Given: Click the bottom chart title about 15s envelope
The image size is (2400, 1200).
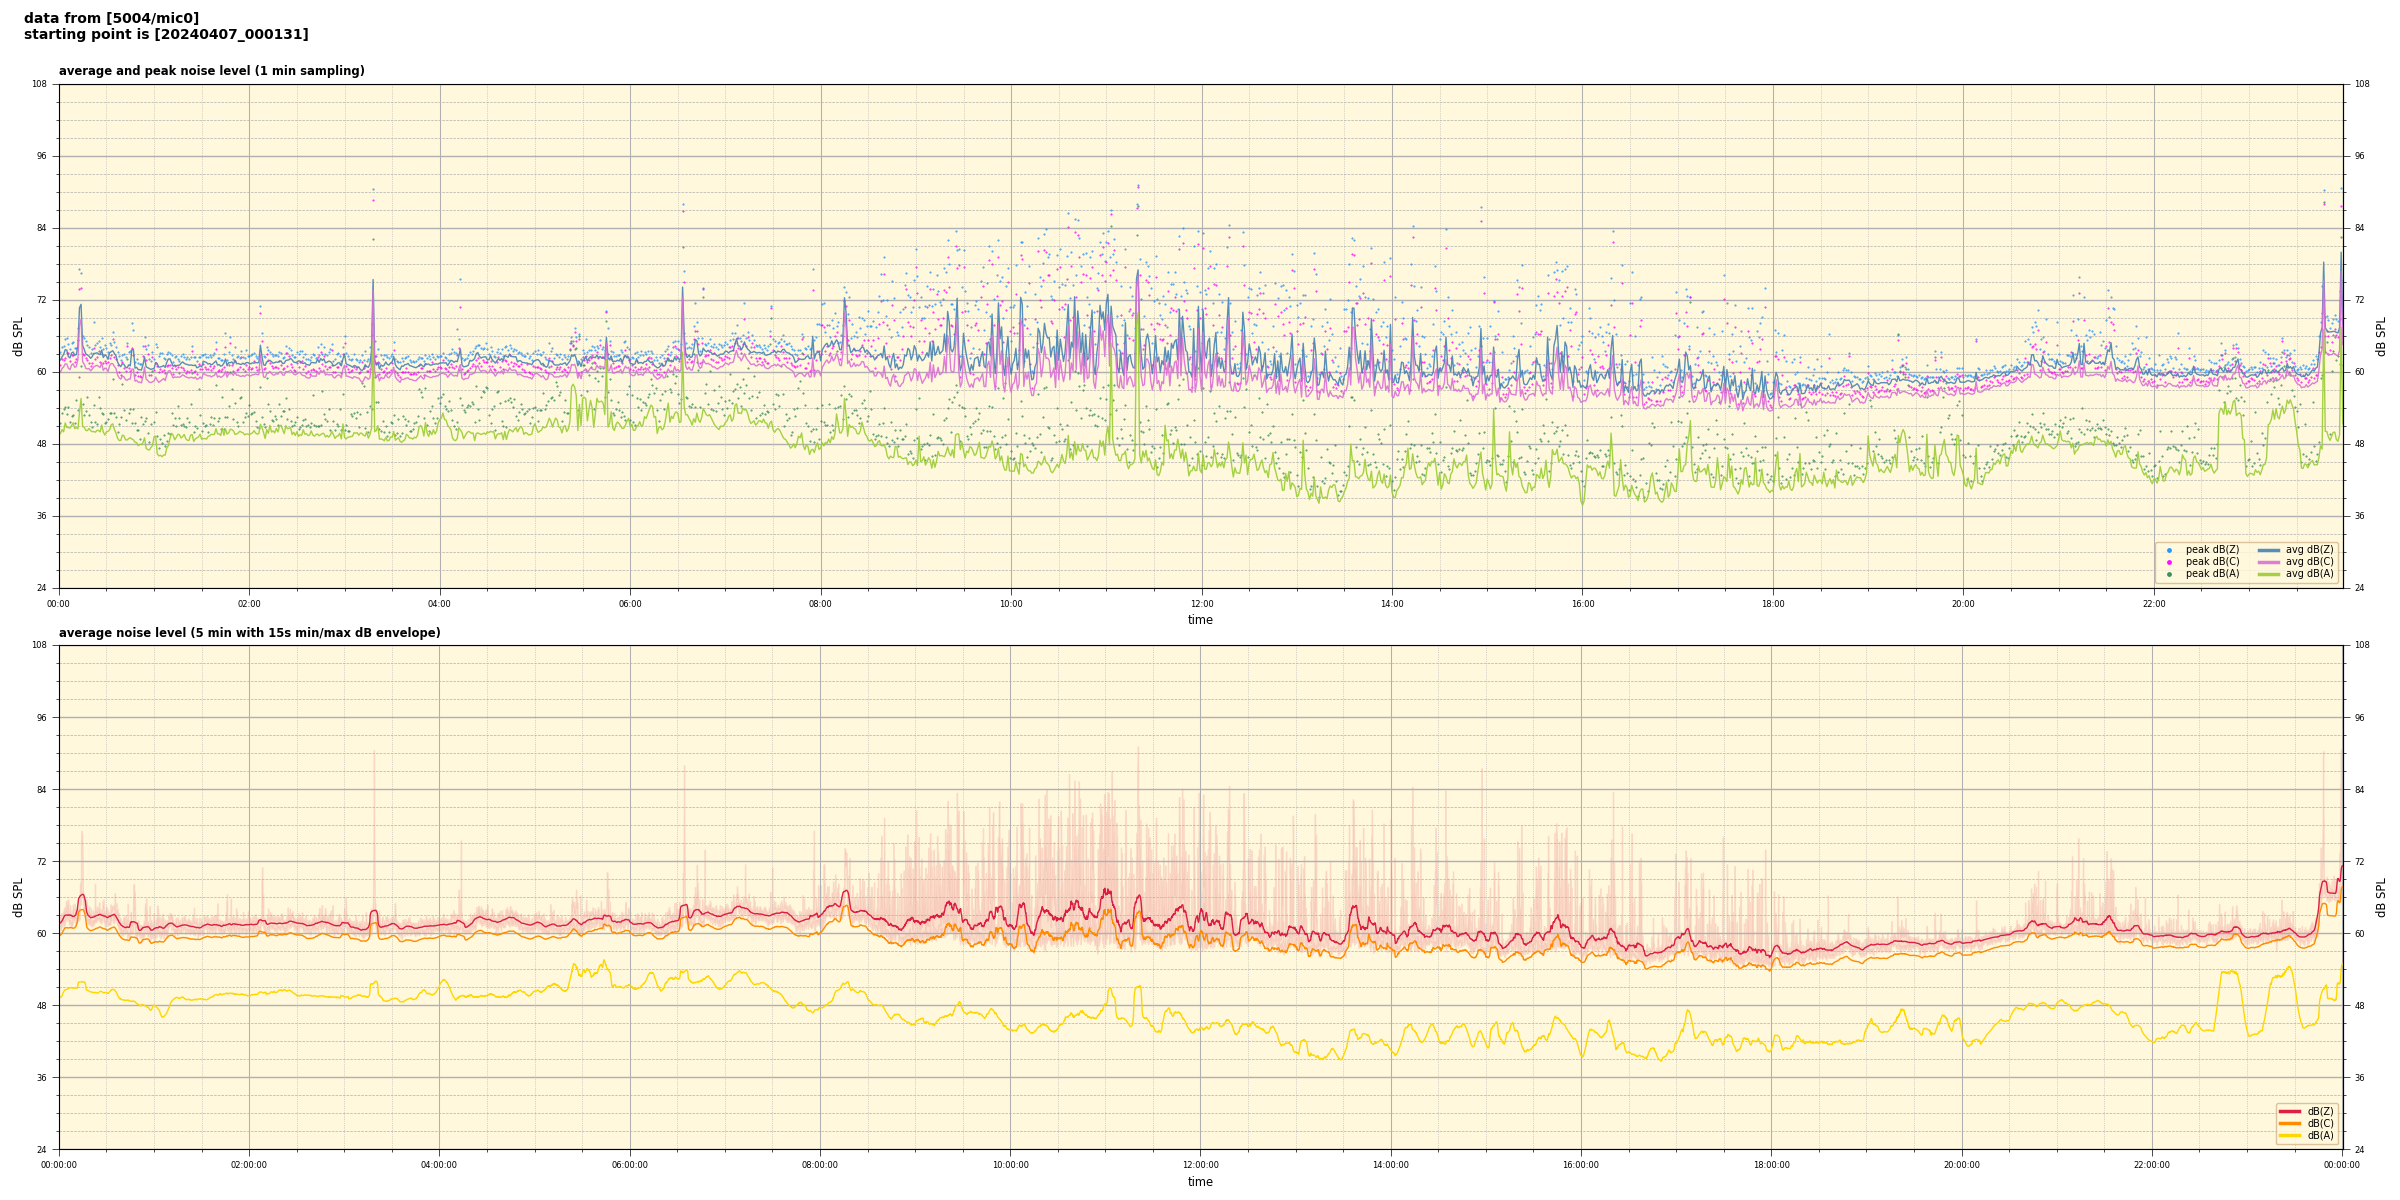Looking at the screenshot, I should [x=249, y=633].
